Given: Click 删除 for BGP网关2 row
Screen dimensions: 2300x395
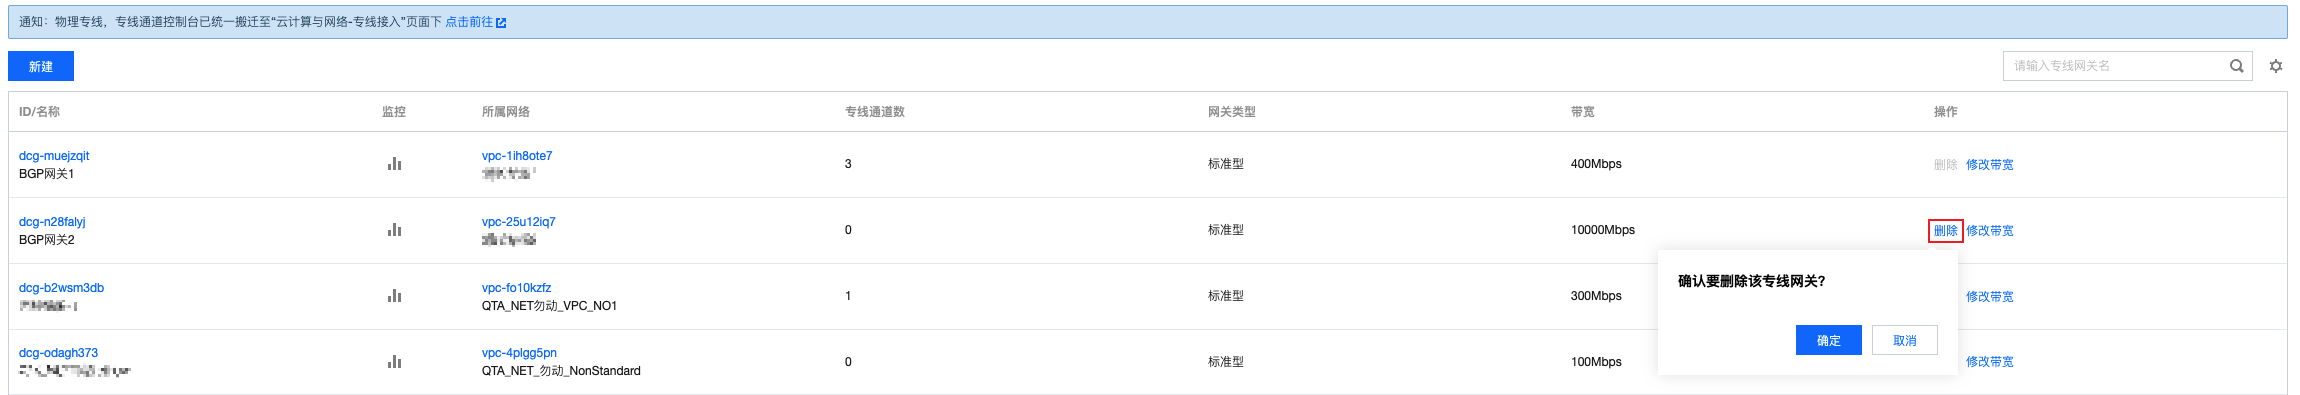Looking at the screenshot, I should [x=1945, y=230].
